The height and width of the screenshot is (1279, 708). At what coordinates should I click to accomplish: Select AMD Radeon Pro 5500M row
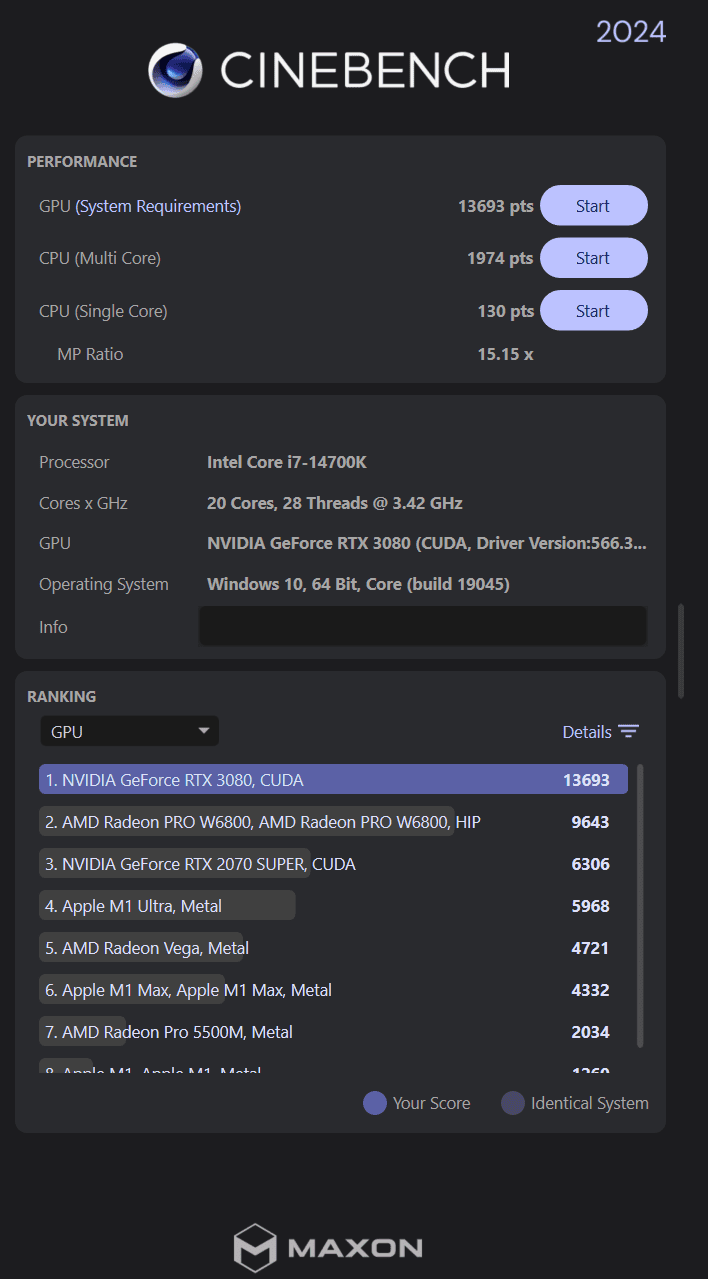333,1032
